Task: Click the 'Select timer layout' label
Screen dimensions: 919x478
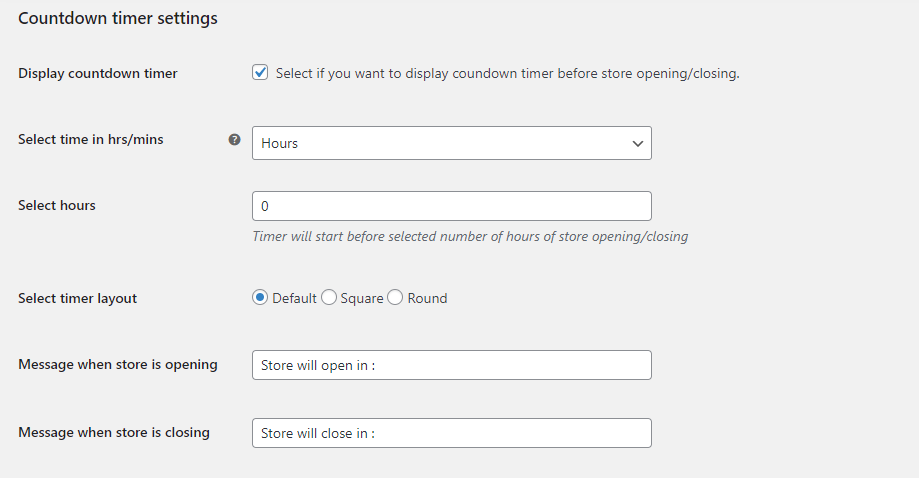Action: [x=78, y=298]
